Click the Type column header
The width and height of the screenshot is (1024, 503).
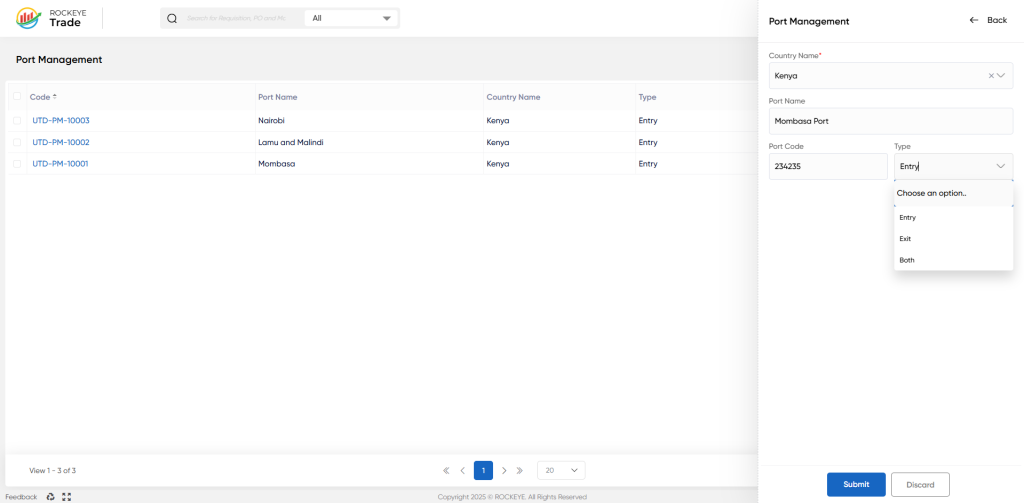[x=647, y=97]
